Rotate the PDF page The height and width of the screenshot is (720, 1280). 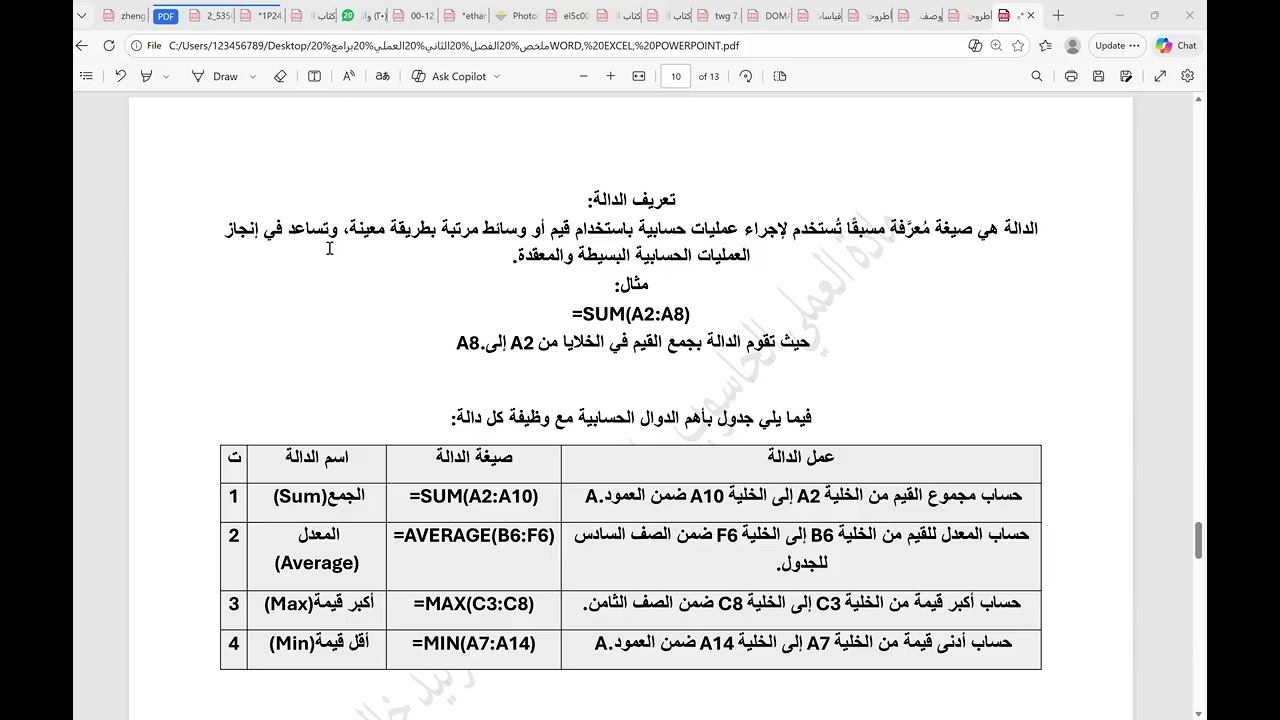click(x=746, y=76)
